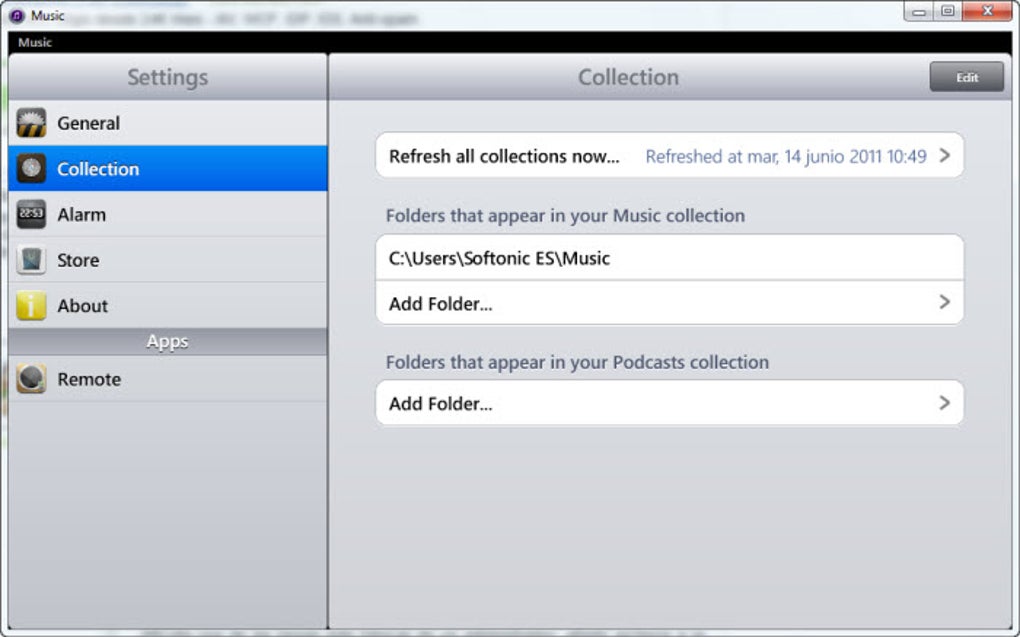The width and height of the screenshot is (1020, 637).
Task: Show the About page
Action: 168,305
